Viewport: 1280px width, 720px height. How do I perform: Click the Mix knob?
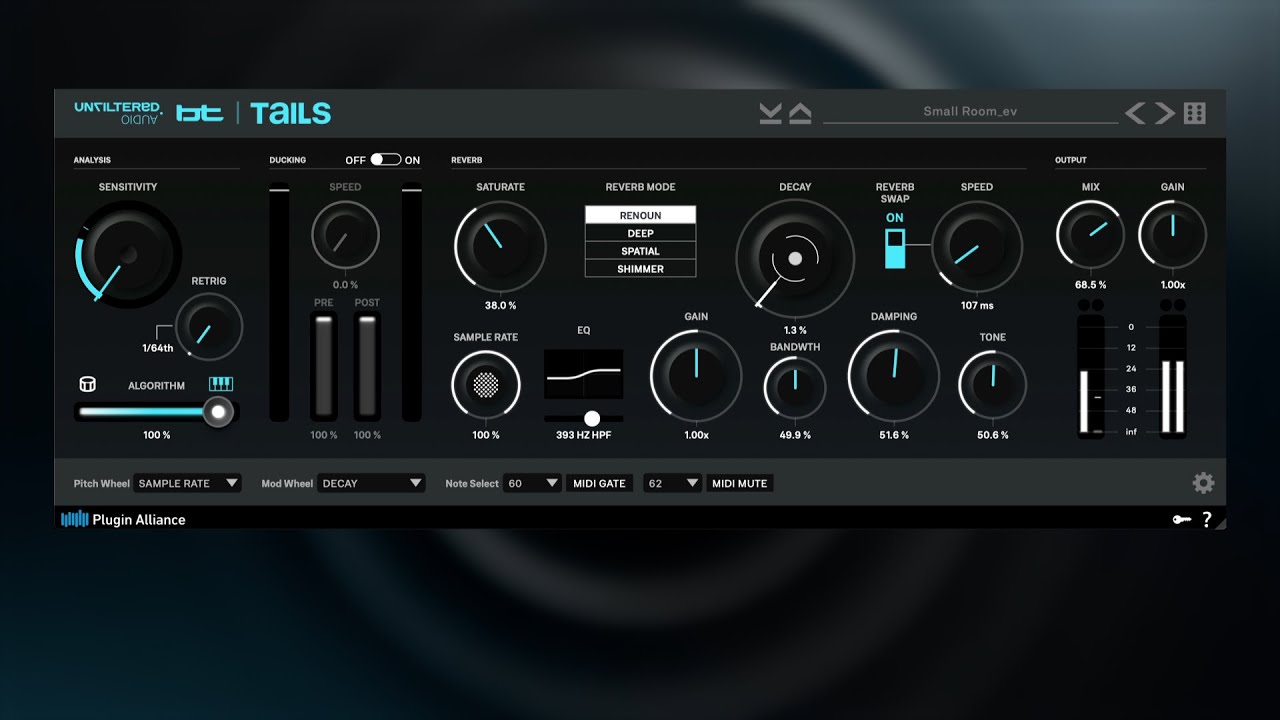click(1090, 235)
